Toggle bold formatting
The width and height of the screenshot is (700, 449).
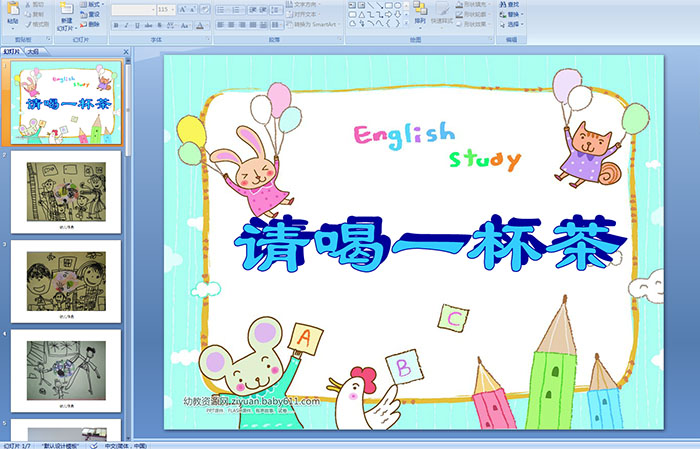[x=115, y=25]
